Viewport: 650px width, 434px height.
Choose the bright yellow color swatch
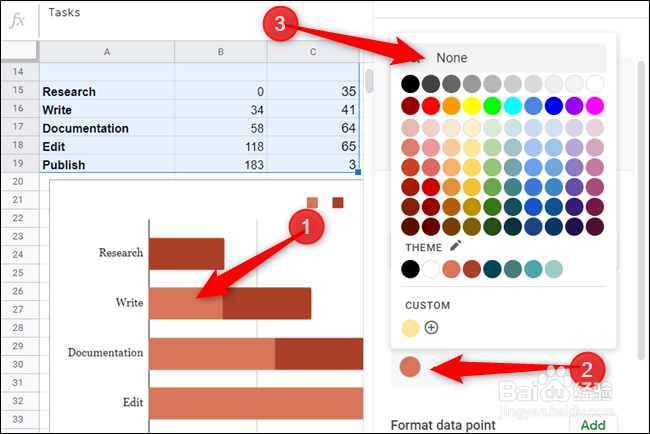(x=472, y=106)
